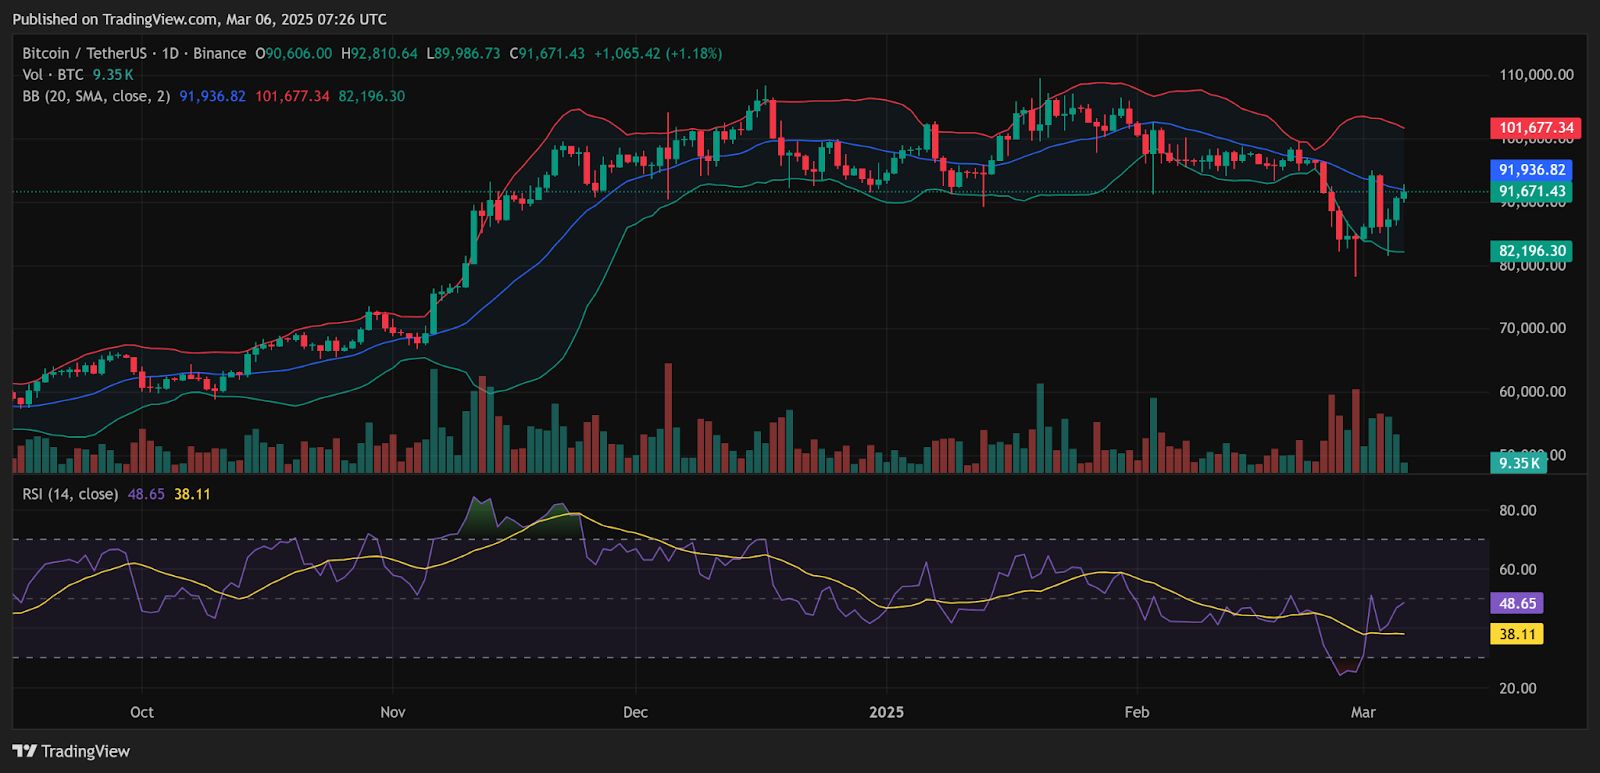Click the Published on TradingView.com header text

[x=199, y=19]
